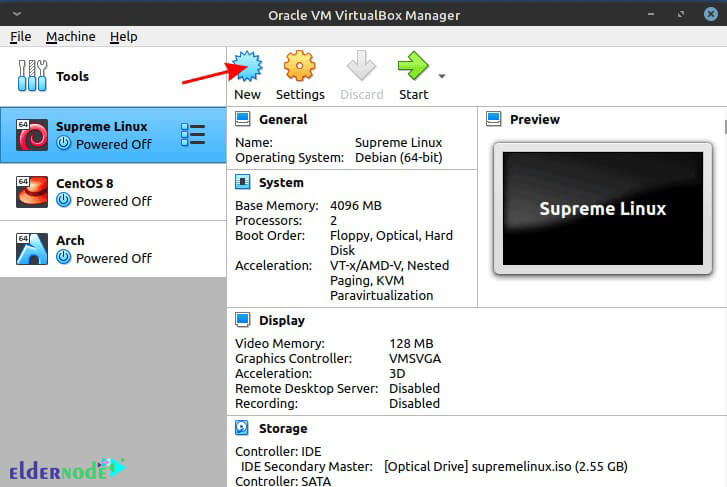The image size is (727, 487).
Task: Click the System section chip icon
Action: [x=242, y=182]
